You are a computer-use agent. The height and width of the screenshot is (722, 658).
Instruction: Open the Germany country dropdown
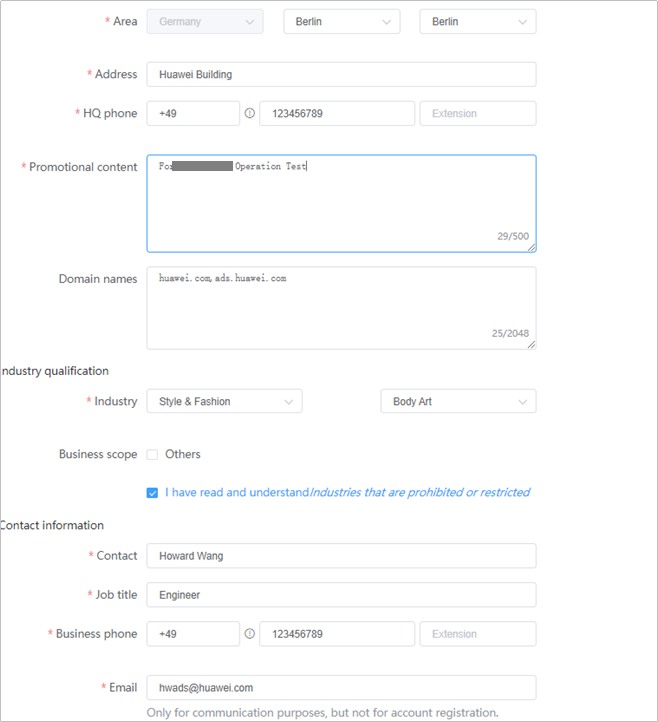[205, 22]
